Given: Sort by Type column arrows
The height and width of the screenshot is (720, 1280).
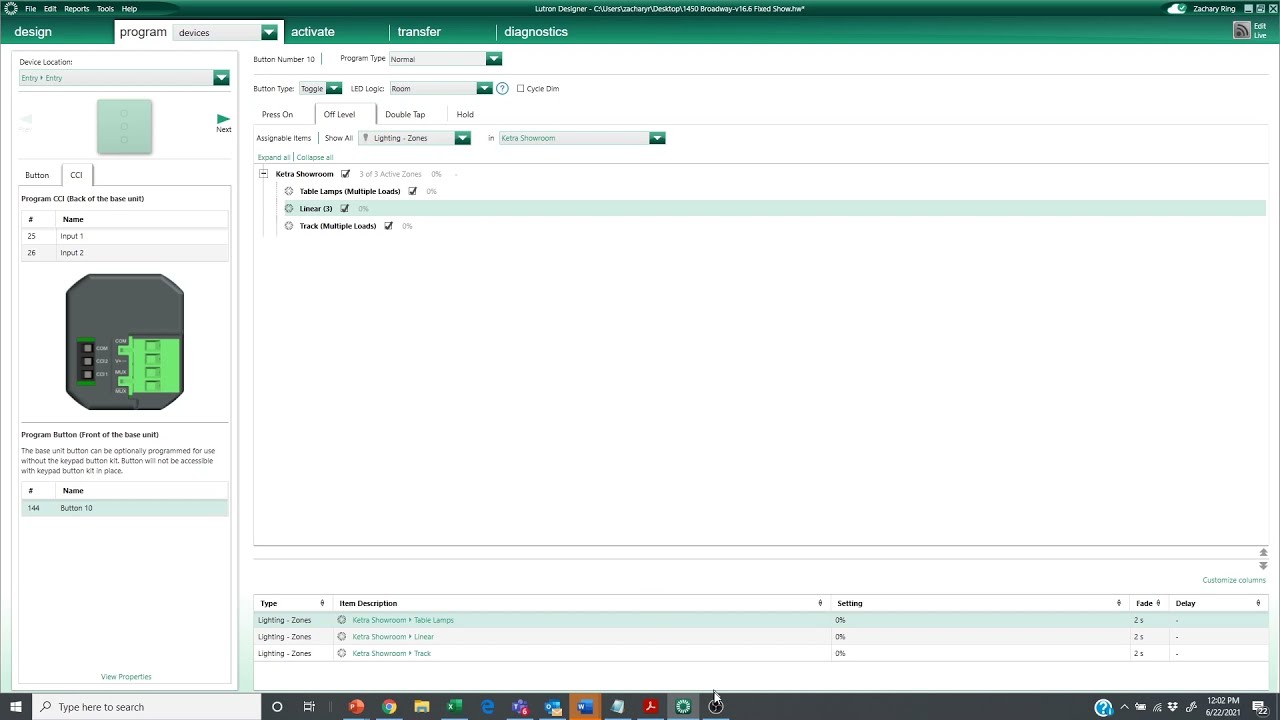Looking at the screenshot, I should (x=322, y=603).
